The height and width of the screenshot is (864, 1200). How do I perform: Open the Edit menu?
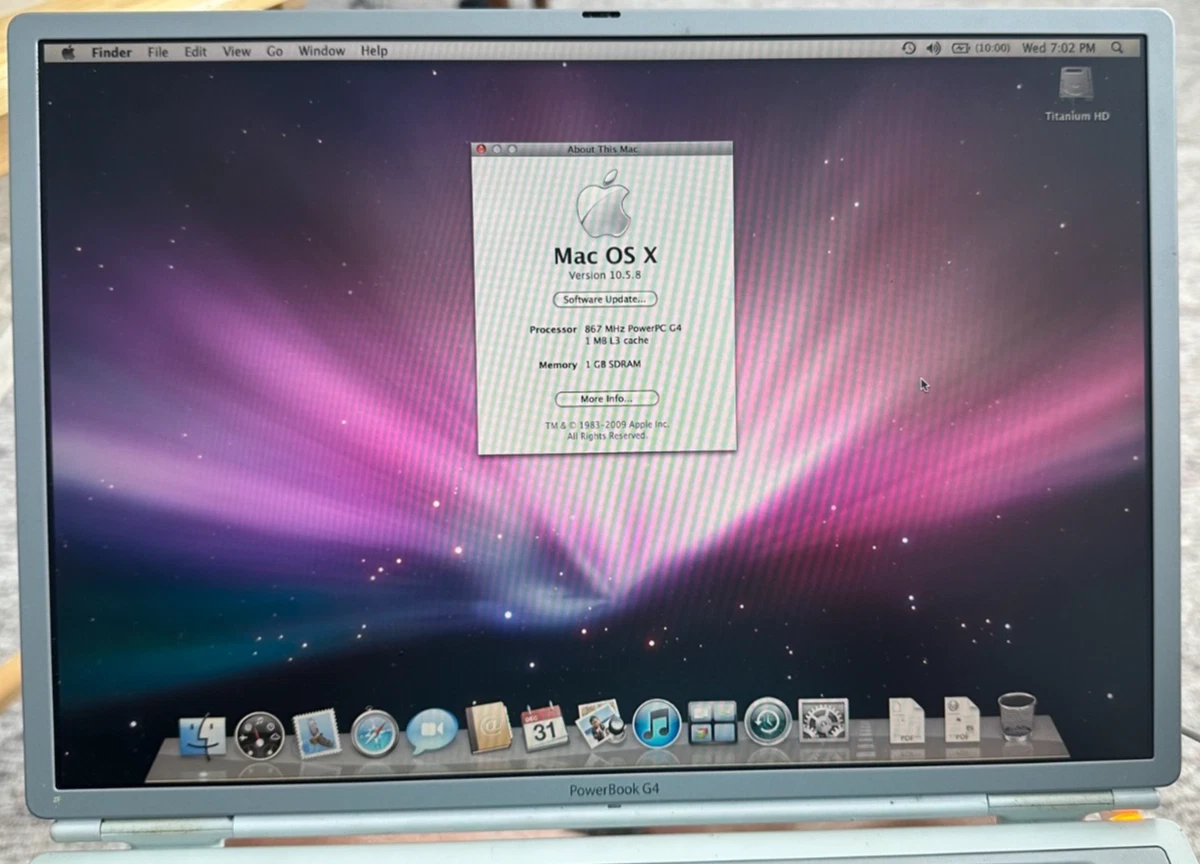[195, 51]
